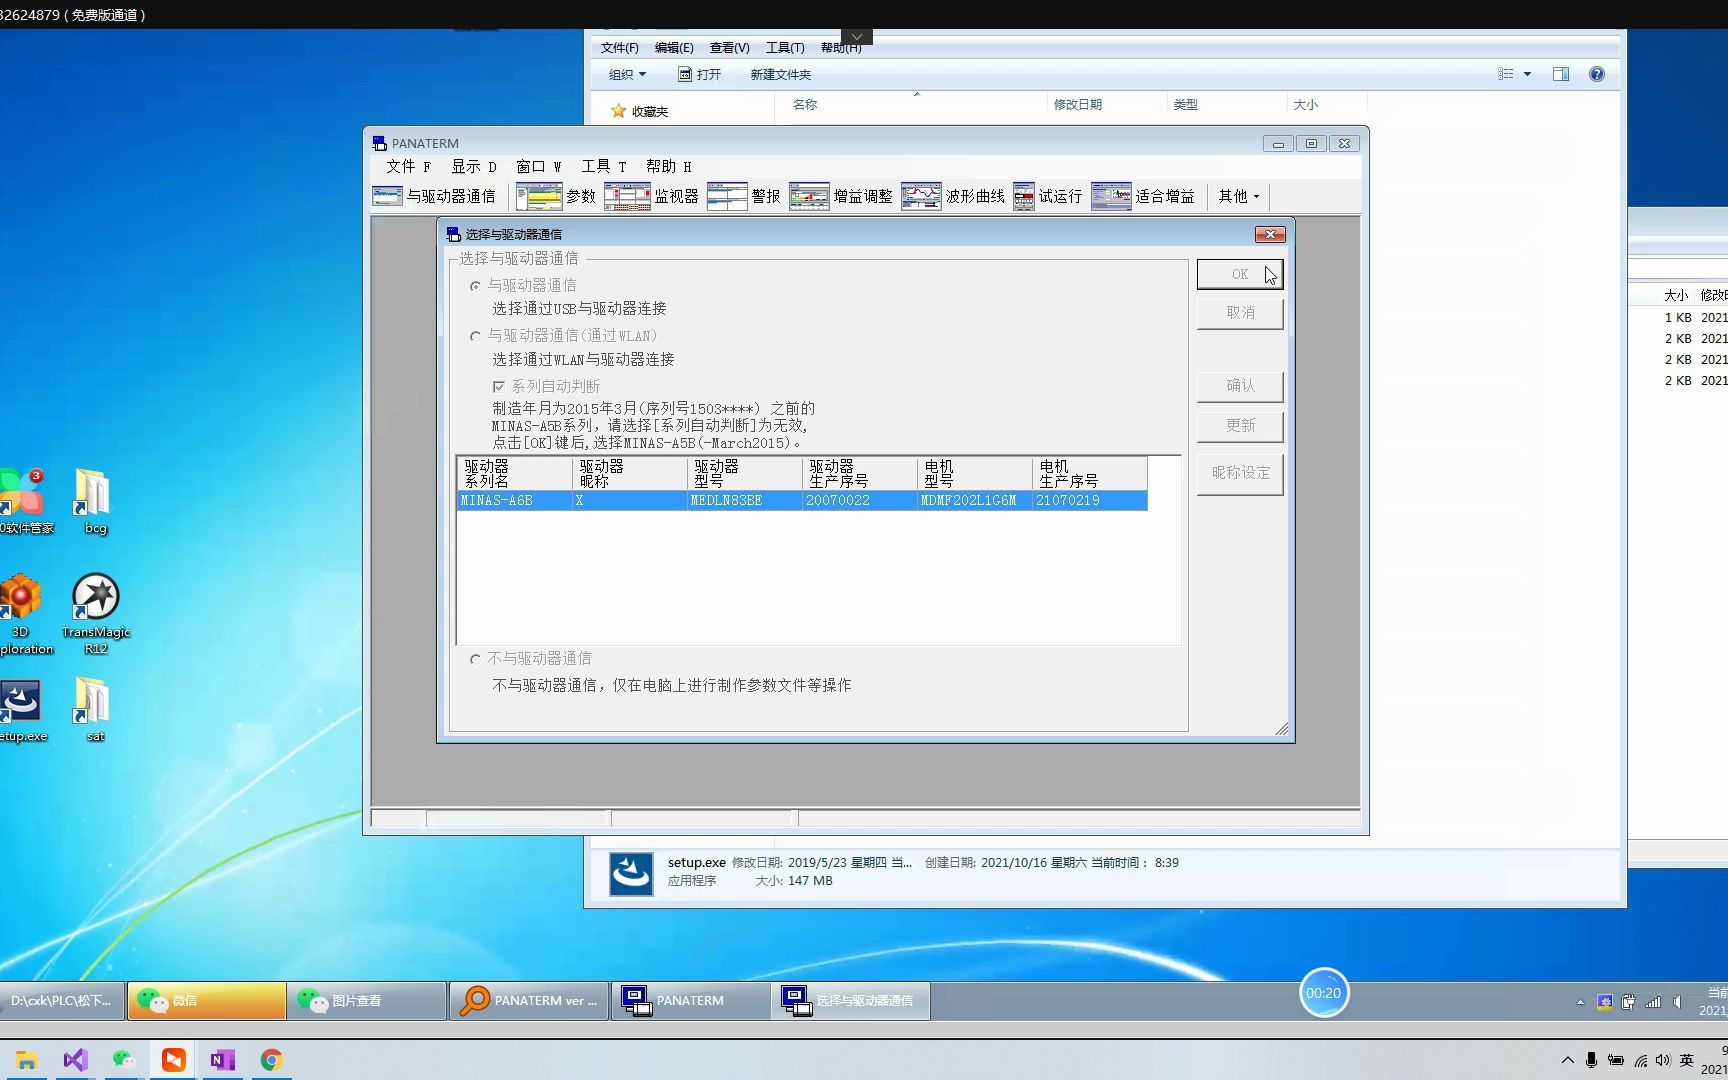
Task: Click the 更新 refresh button
Action: click(x=1240, y=426)
